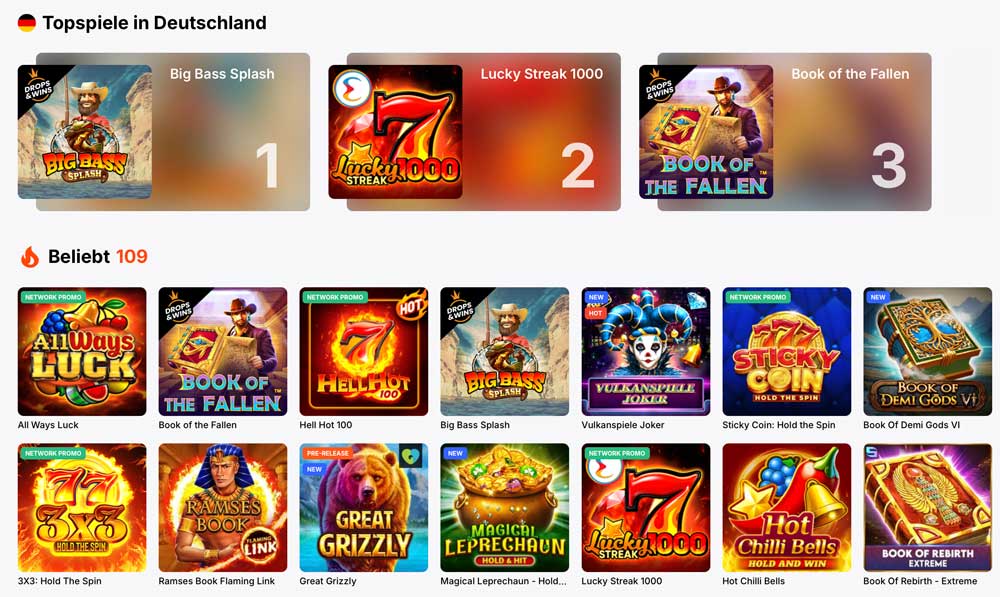This screenshot has width=1000, height=597.
Task: Select the 3X3: Hold The Spin game
Action: (x=82, y=508)
